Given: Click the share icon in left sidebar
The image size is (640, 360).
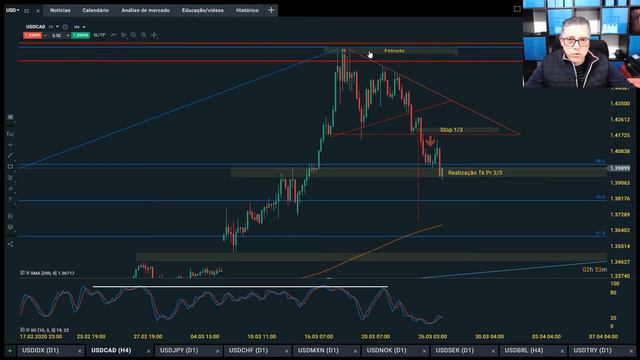Looking at the screenshot, I should (10, 244).
